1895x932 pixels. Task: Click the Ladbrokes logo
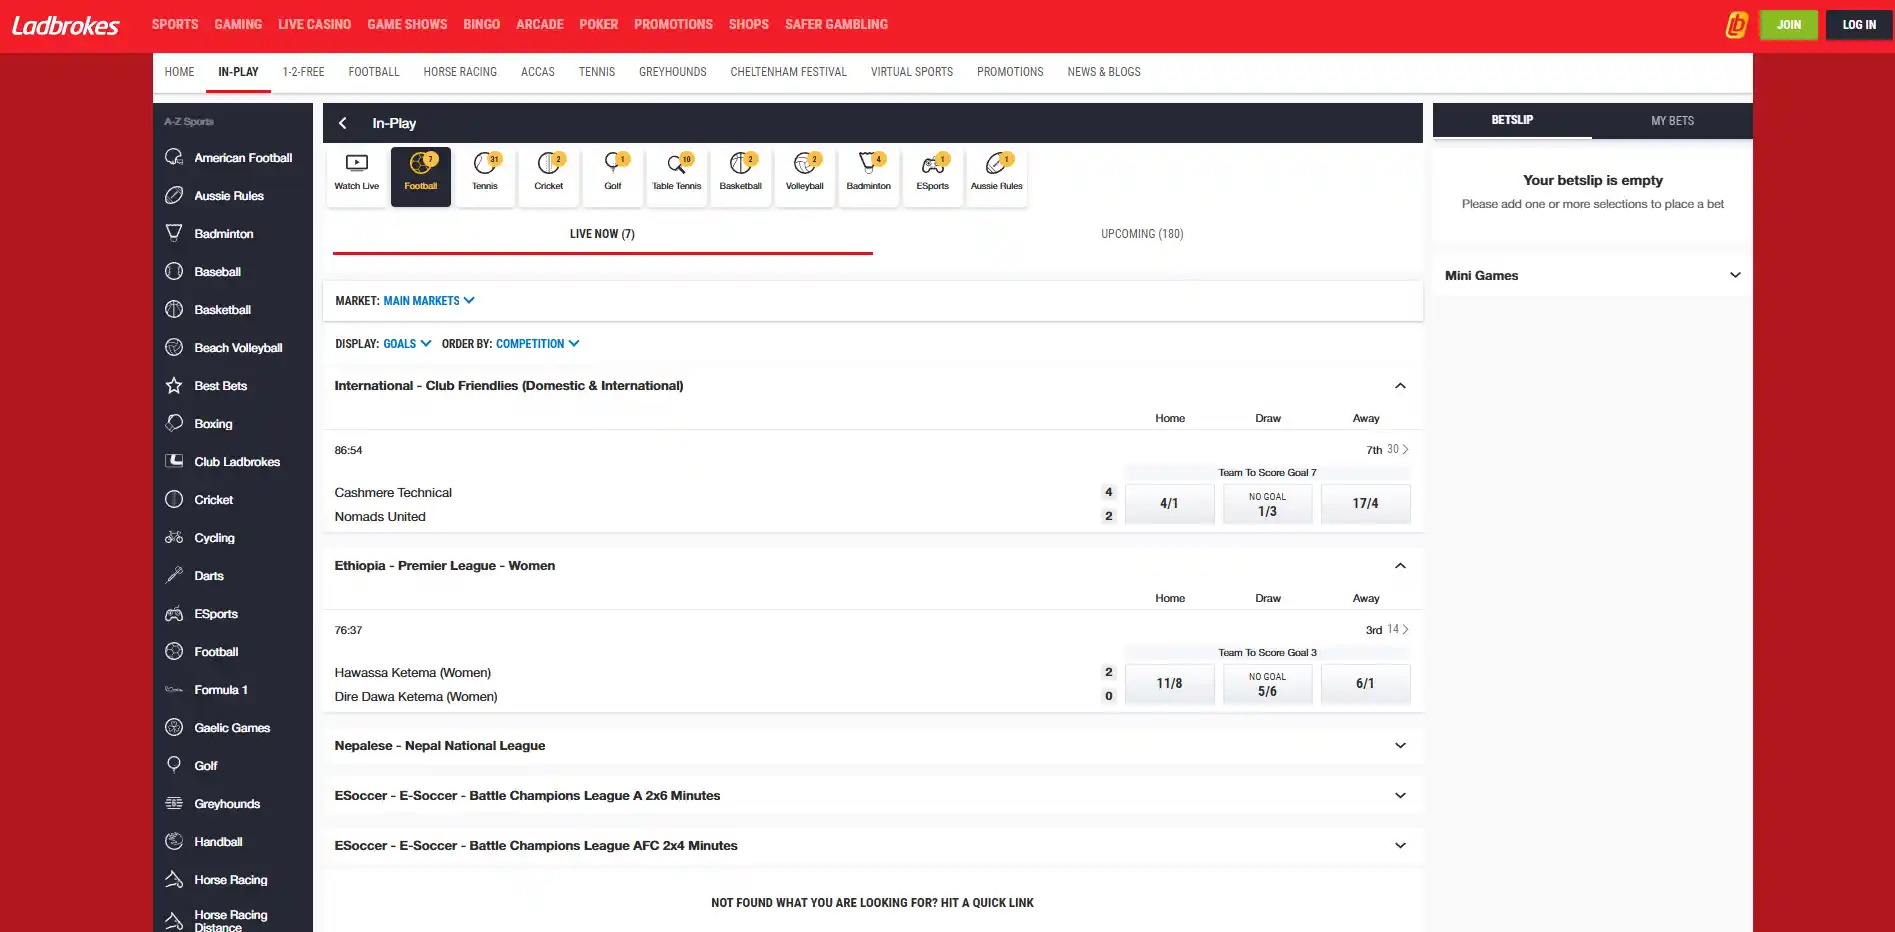(x=66, y=25)
